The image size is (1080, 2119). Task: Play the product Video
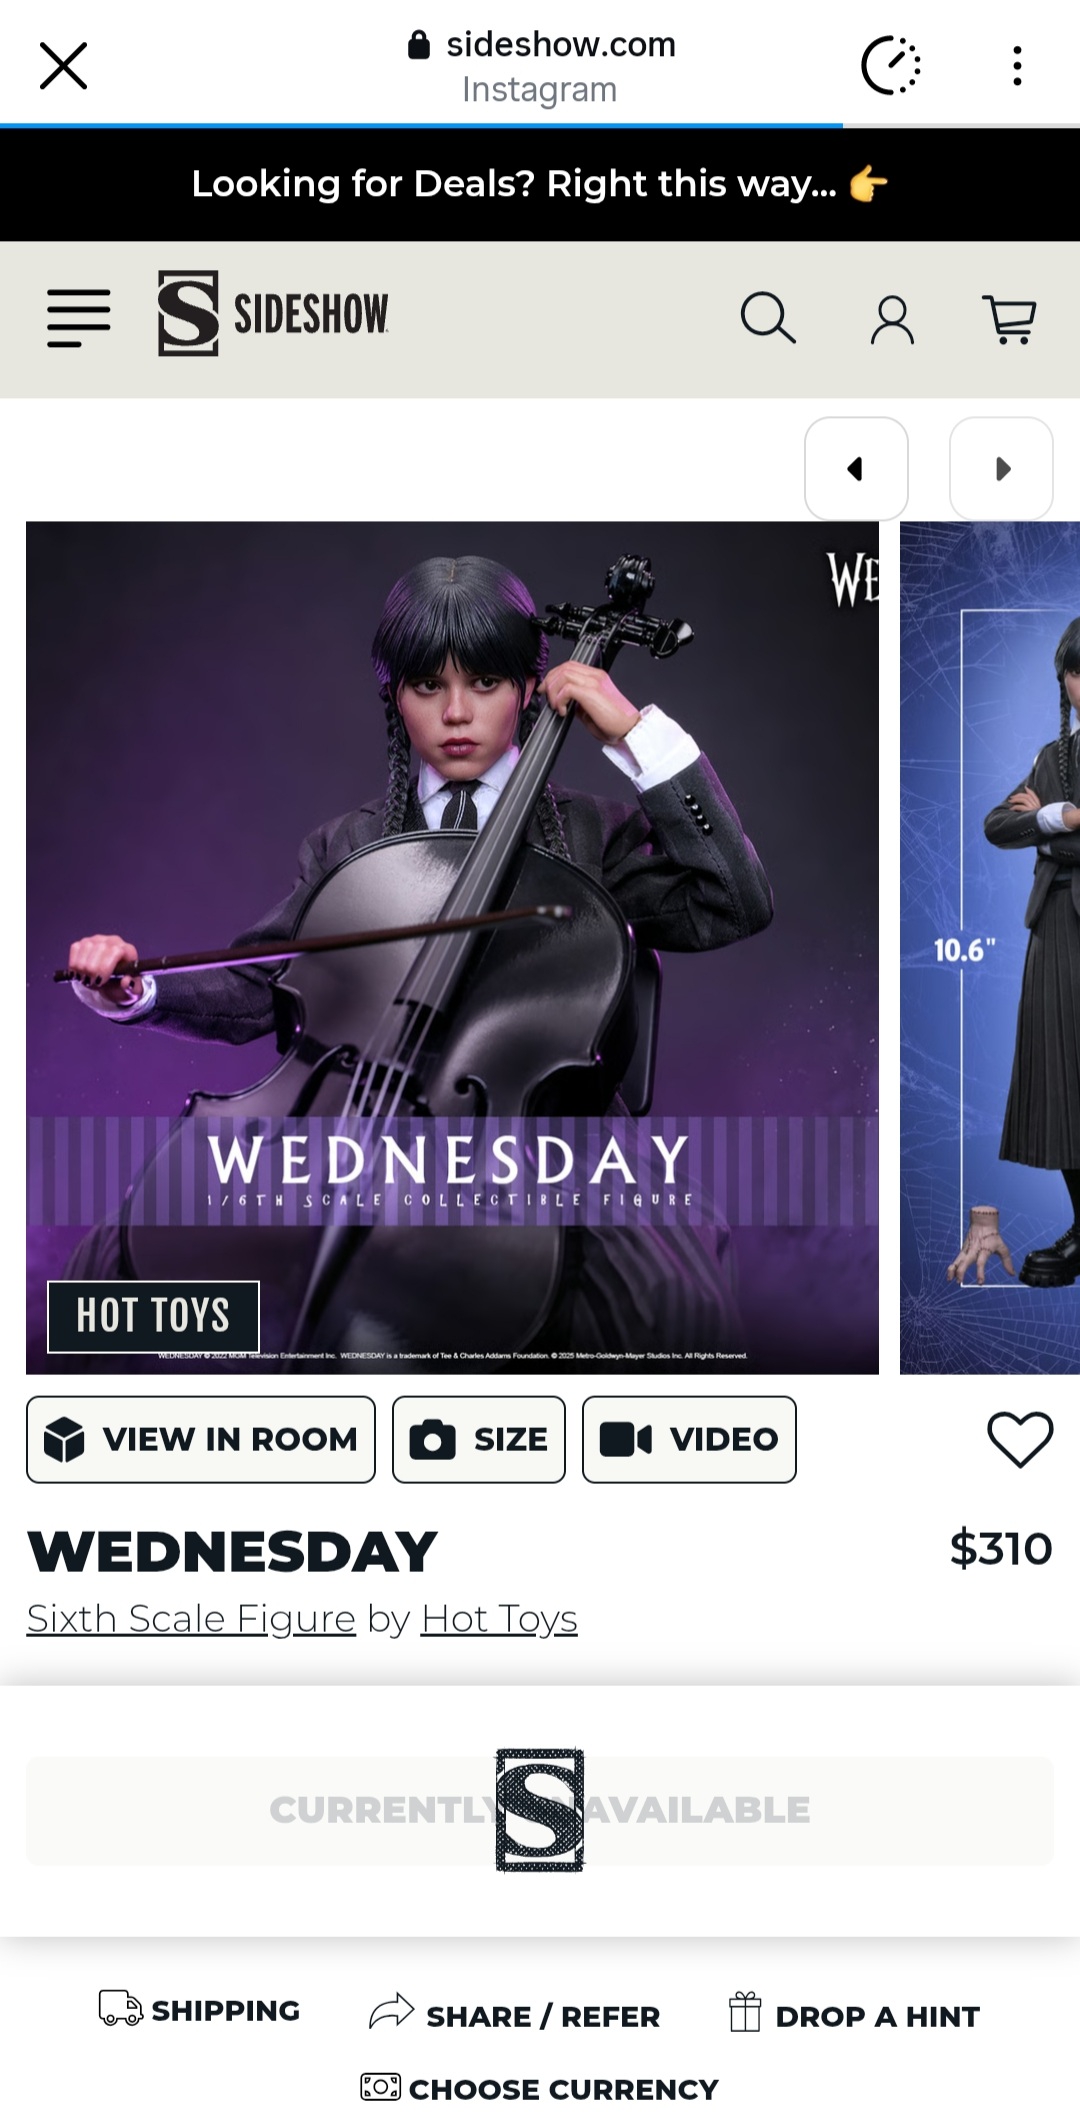689,1439
